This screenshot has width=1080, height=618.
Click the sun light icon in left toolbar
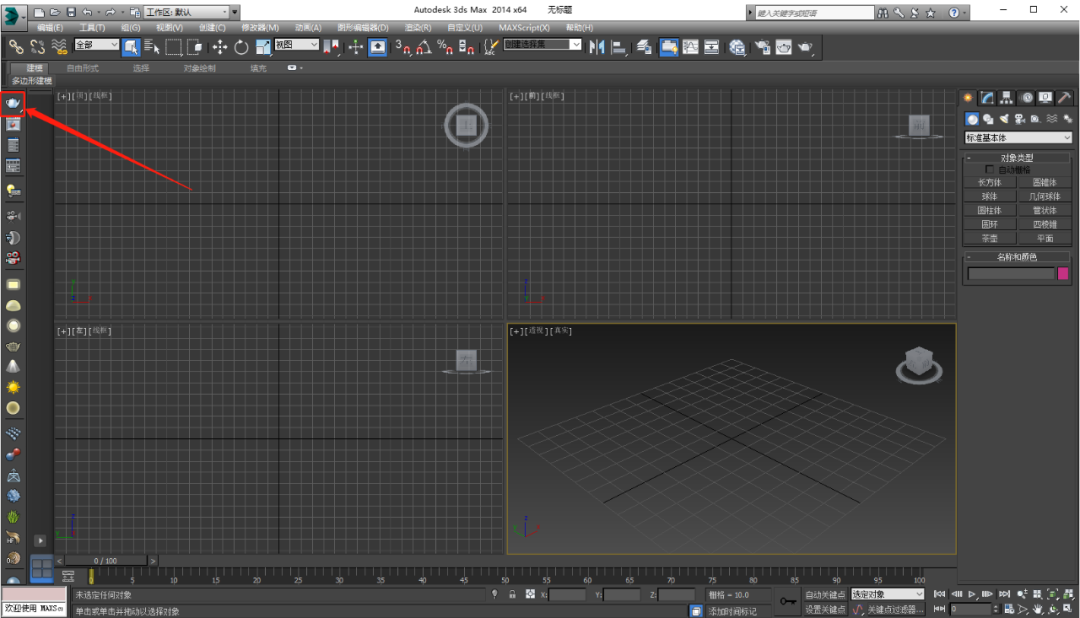(x=13, y=387)
